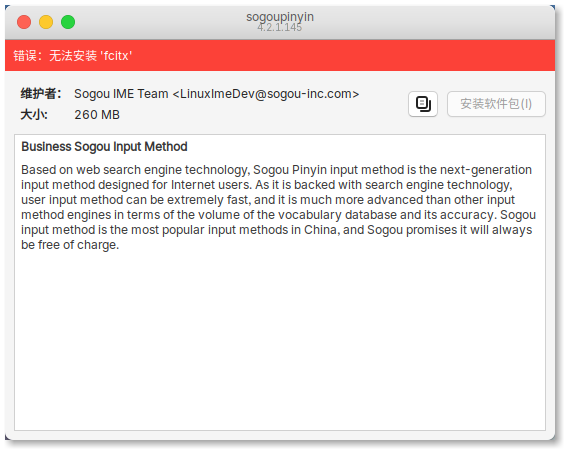The width and height of the screenshot is (564, 449).
Task: Click the sogoupinyin window title text
Action: (280, 17)
